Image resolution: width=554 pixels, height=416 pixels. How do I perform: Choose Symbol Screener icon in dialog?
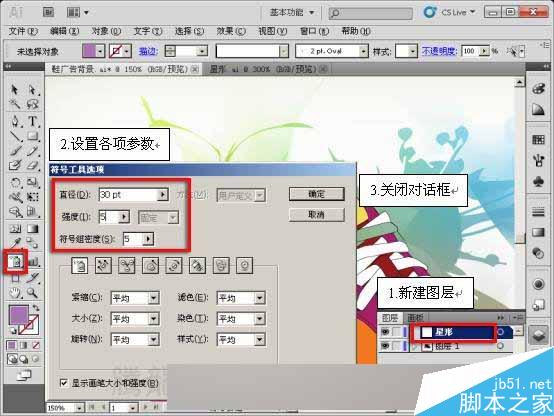pos(221,265)
